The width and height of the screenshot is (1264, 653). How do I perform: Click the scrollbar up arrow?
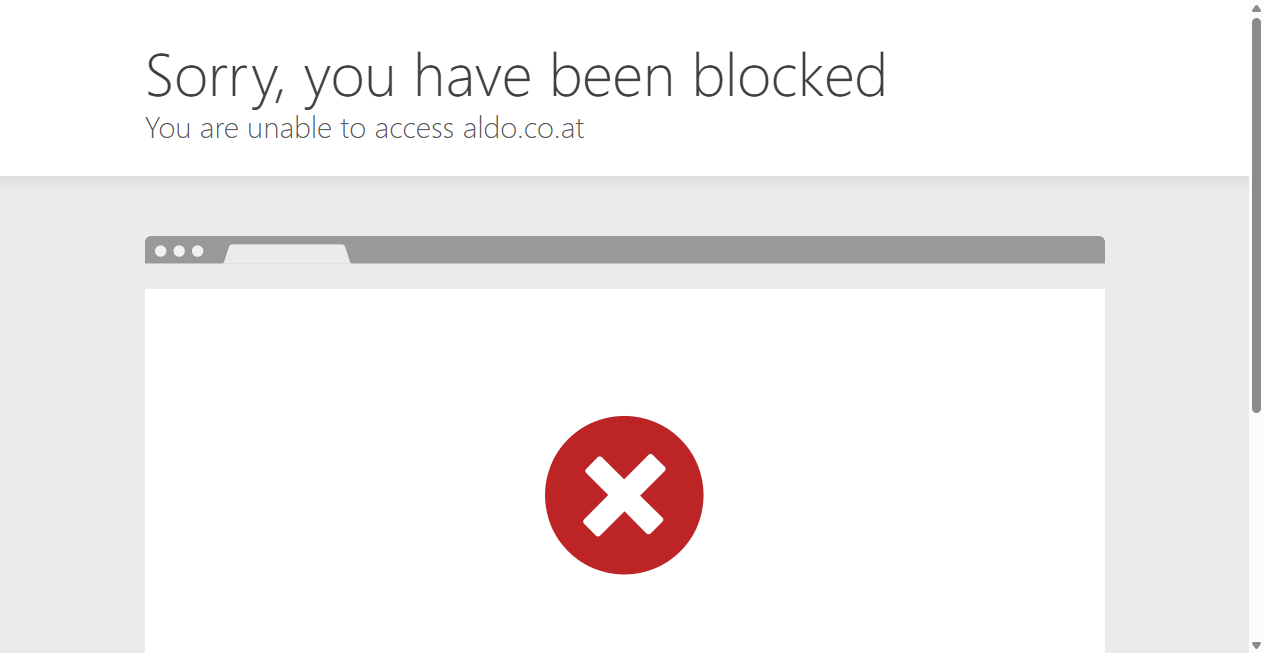pyautogui.click(x=1256, y=7)
